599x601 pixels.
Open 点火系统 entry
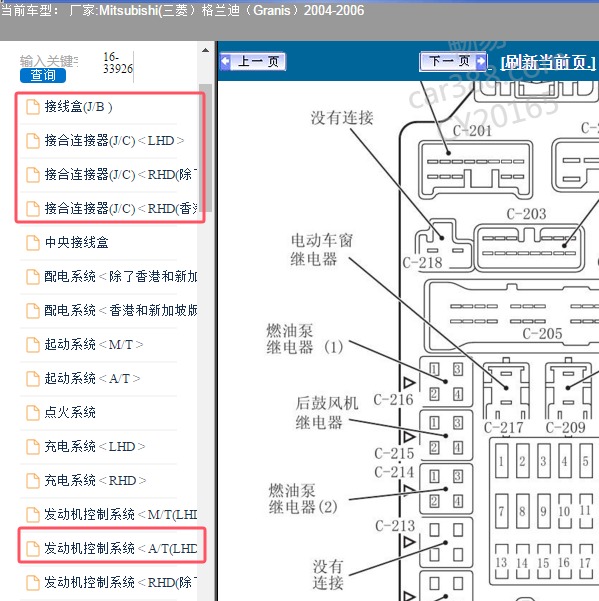(x=70, y=412)
